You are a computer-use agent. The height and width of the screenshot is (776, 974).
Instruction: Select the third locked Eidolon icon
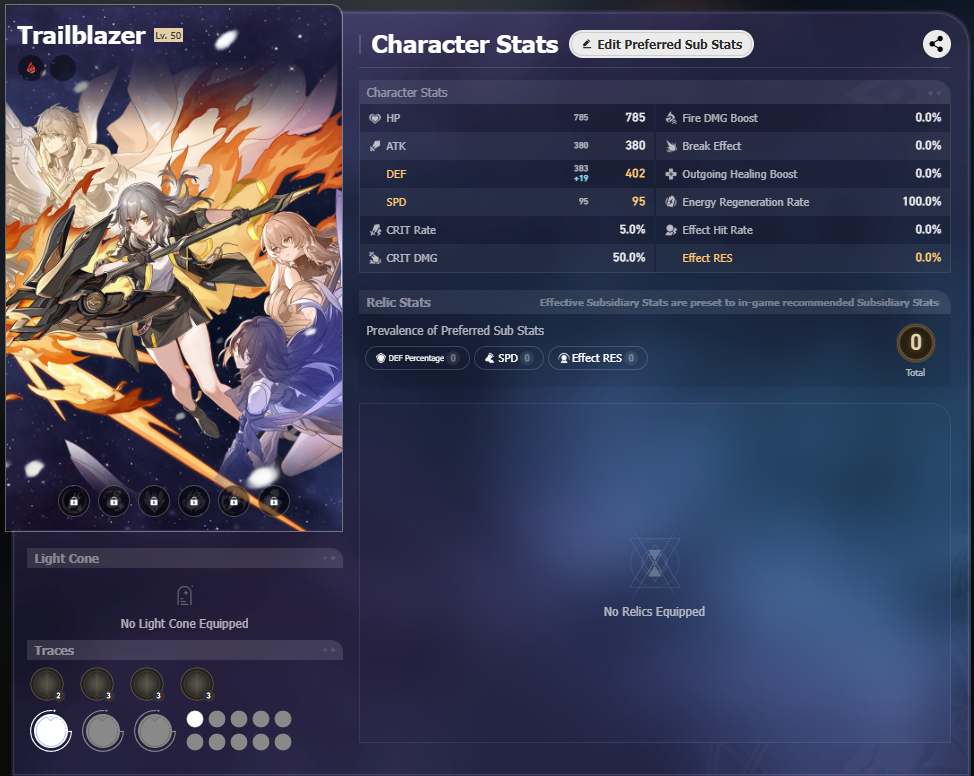pyautogui.click(x=154, y=501)
